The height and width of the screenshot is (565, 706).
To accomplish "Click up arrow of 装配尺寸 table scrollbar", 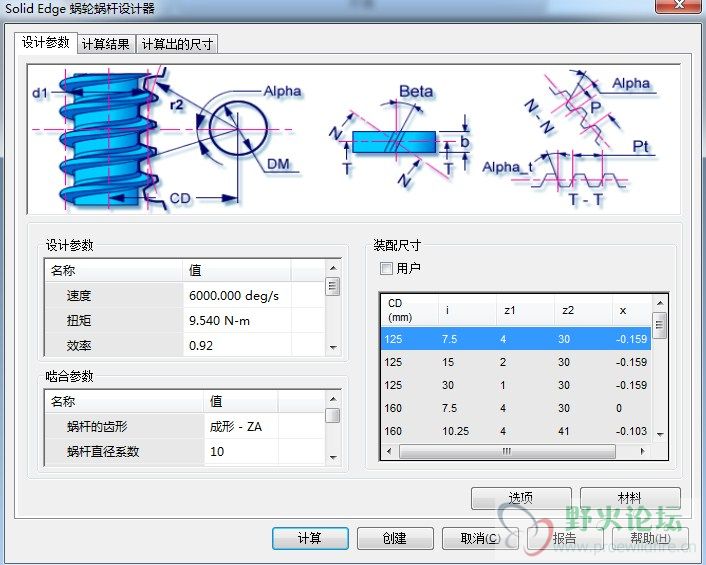I will click(659, 303).
